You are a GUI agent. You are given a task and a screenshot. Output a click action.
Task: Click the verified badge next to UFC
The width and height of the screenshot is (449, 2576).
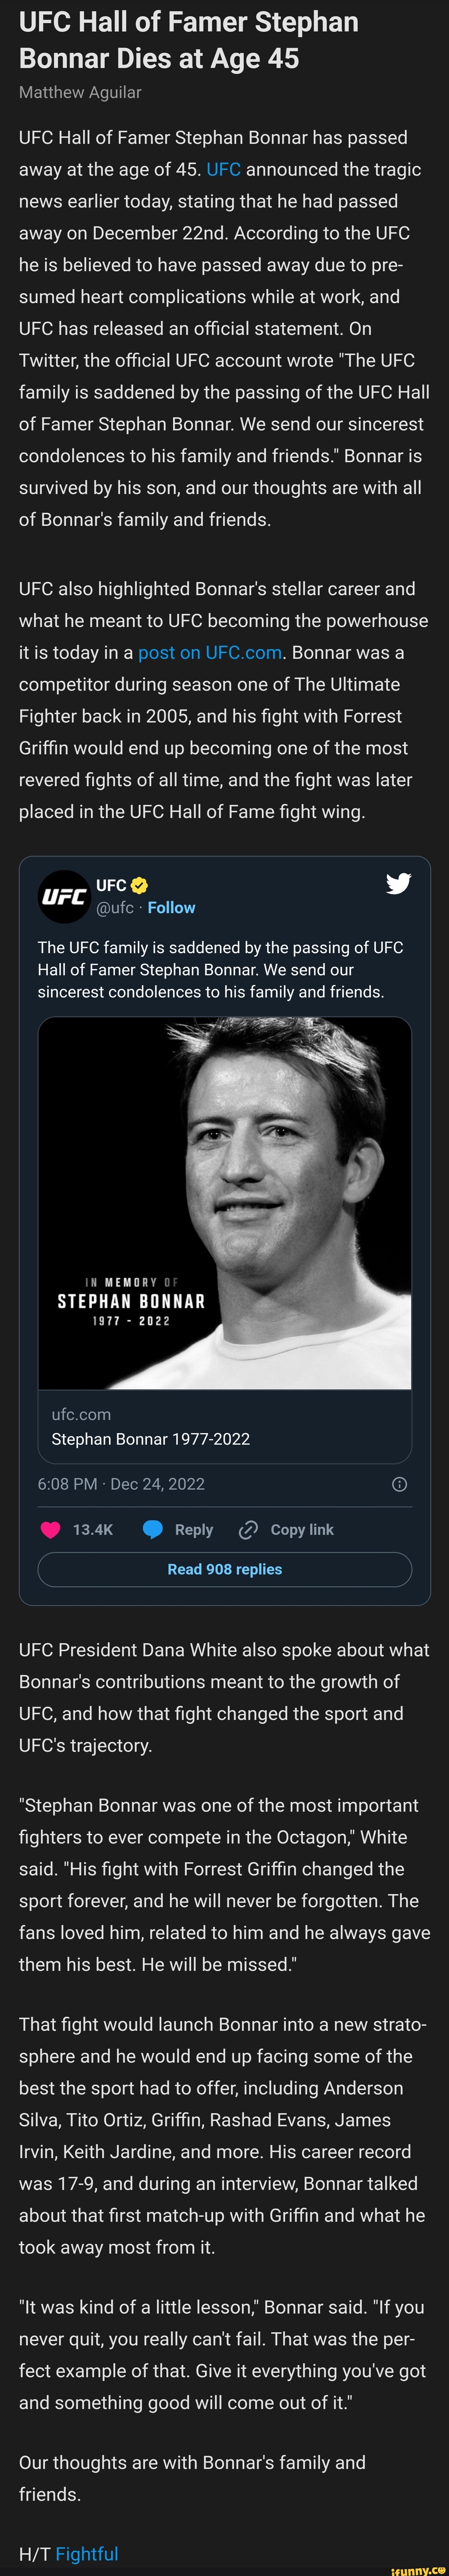point(140,883)
